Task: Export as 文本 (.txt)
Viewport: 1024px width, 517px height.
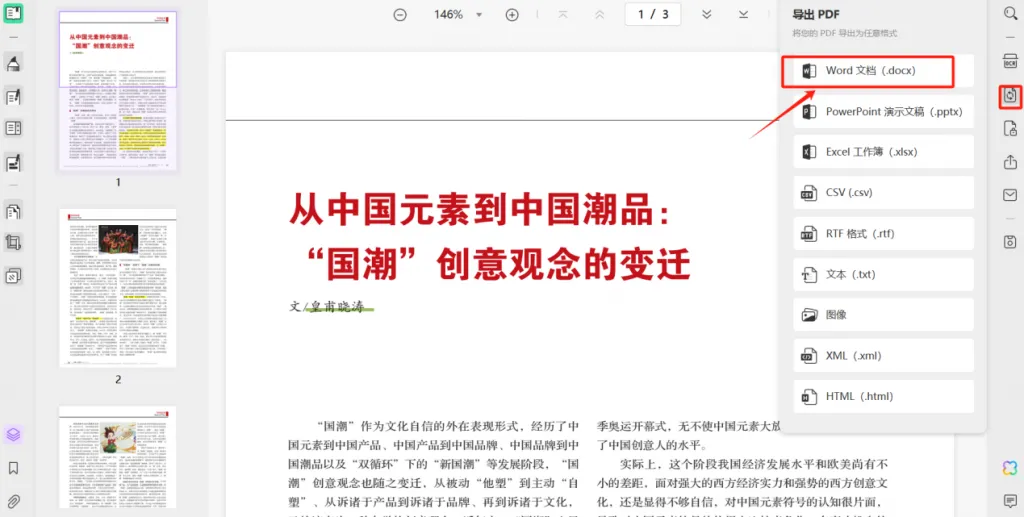Action: point(883,275)
